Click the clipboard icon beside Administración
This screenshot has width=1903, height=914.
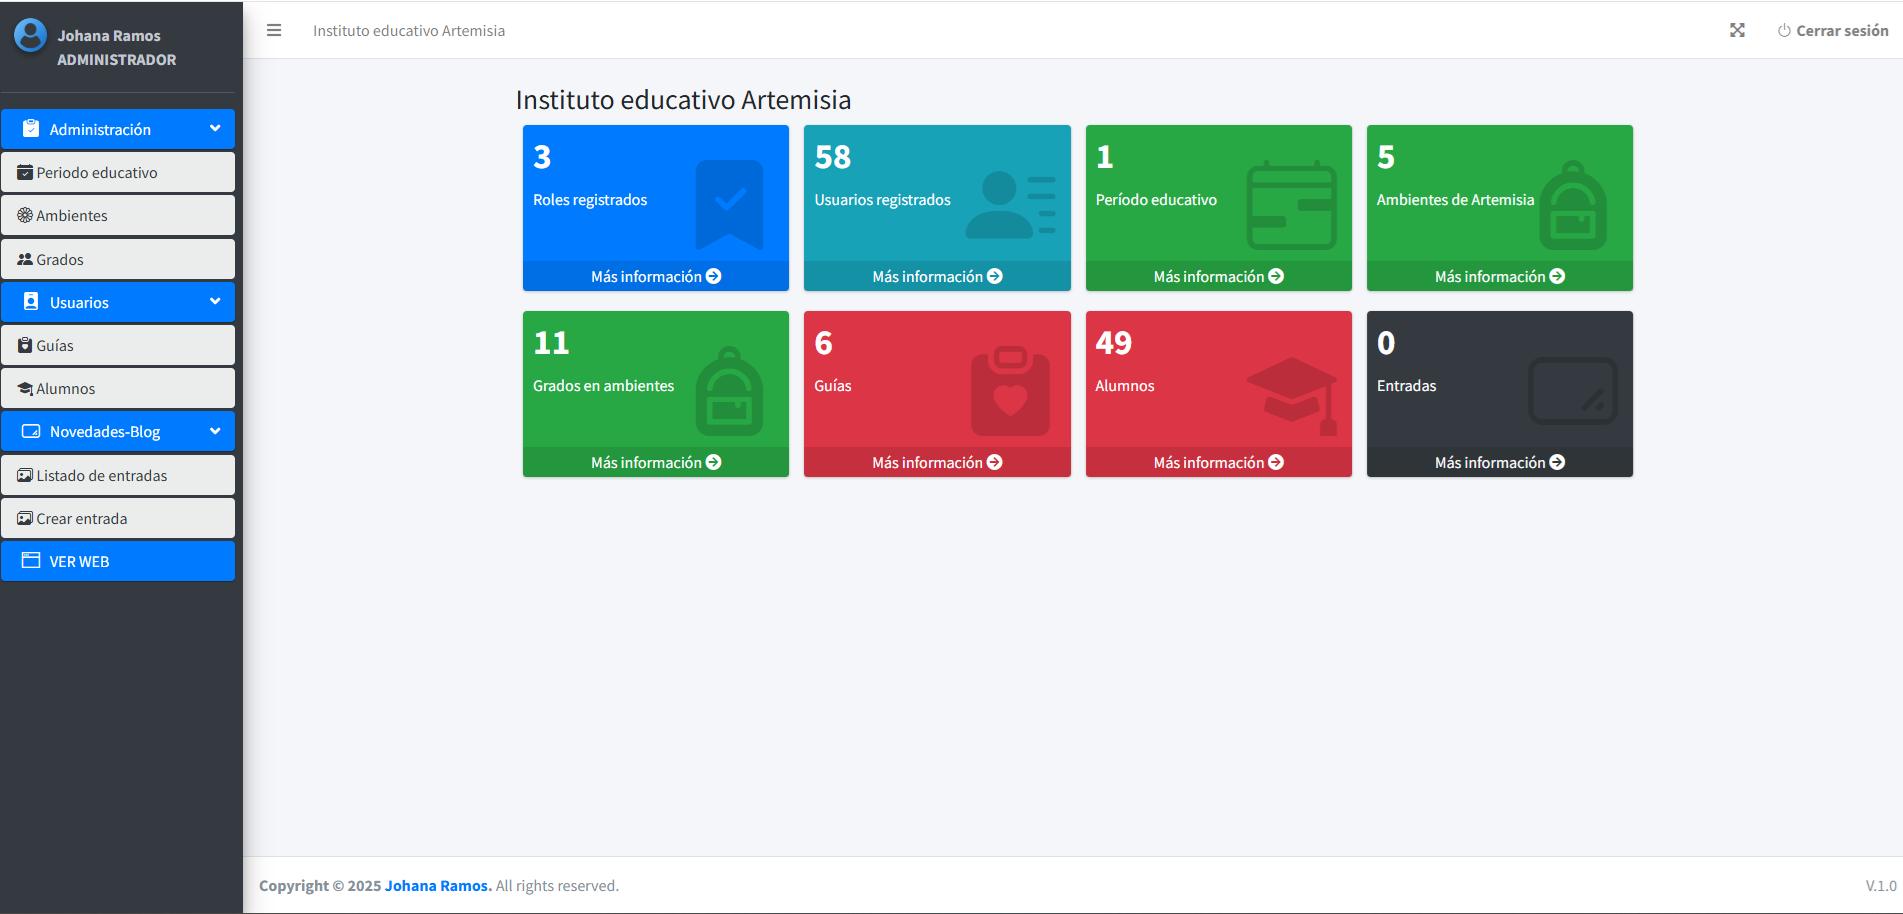31,129
